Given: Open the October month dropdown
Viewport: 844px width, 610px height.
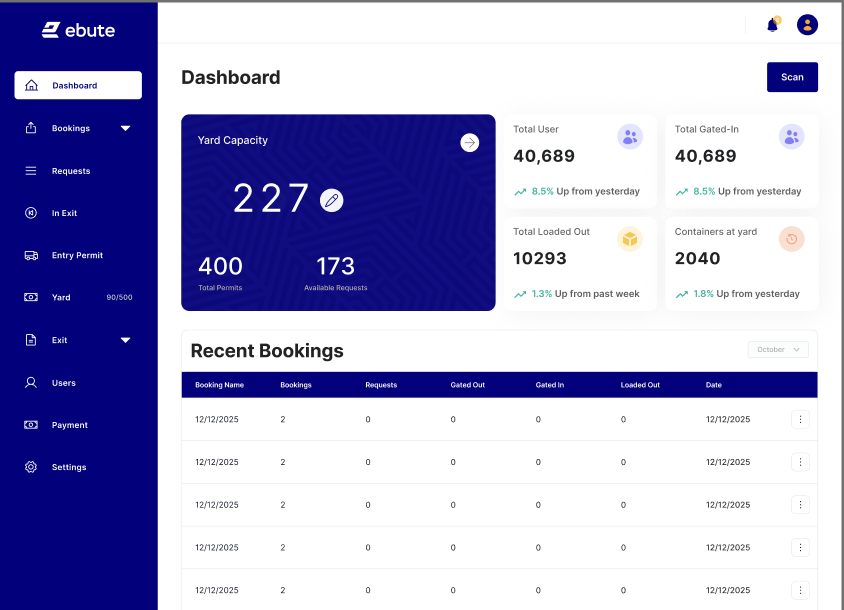Looking at the screenshot, I should (x=778, y=349).
